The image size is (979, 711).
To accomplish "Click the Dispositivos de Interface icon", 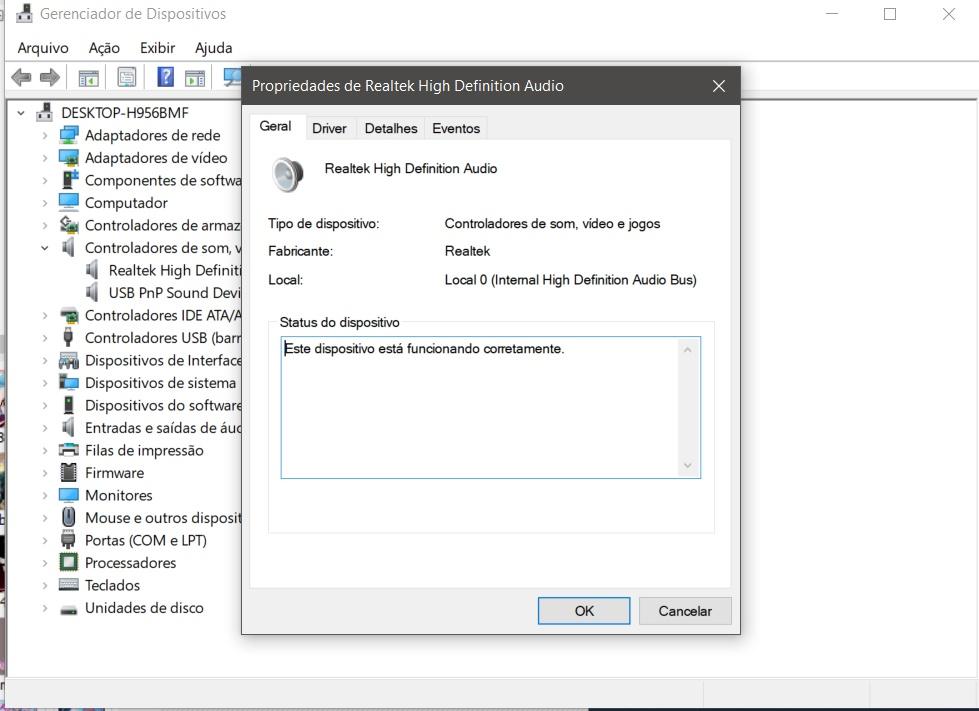I will pos(69,360).
